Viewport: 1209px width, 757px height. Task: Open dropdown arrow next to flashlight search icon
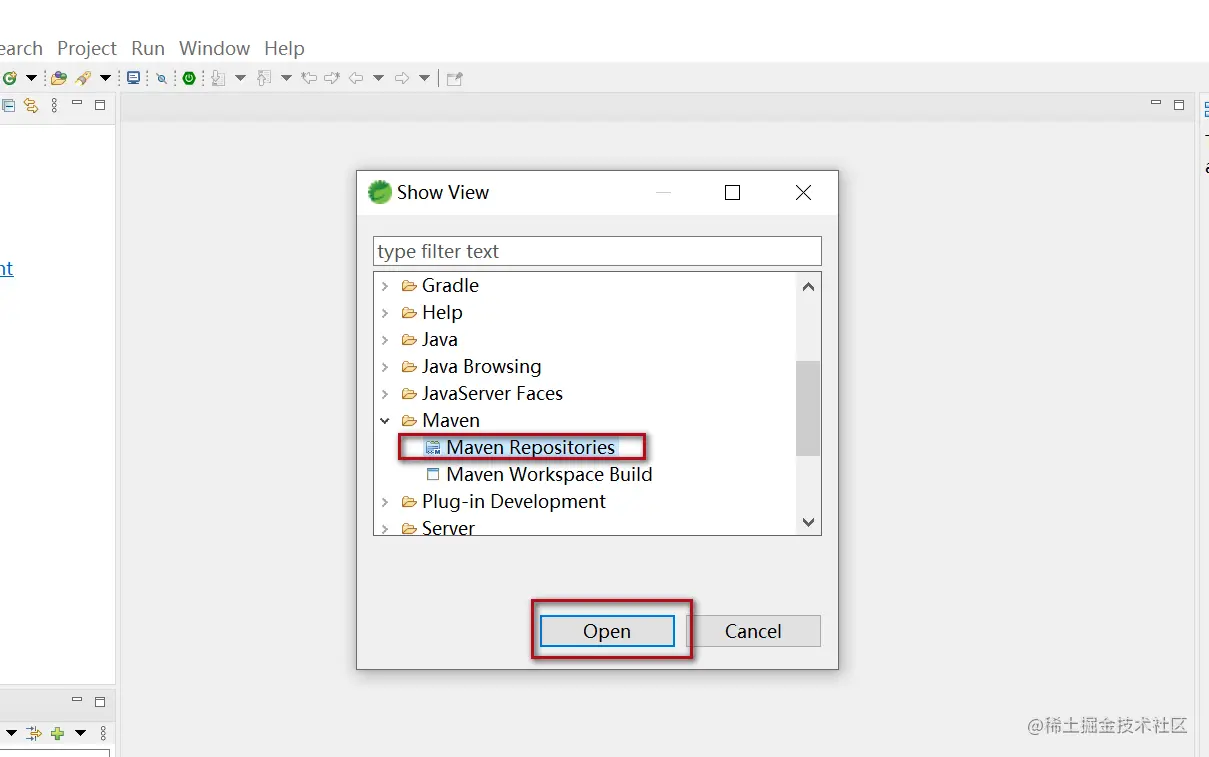(x=105, y=78)
